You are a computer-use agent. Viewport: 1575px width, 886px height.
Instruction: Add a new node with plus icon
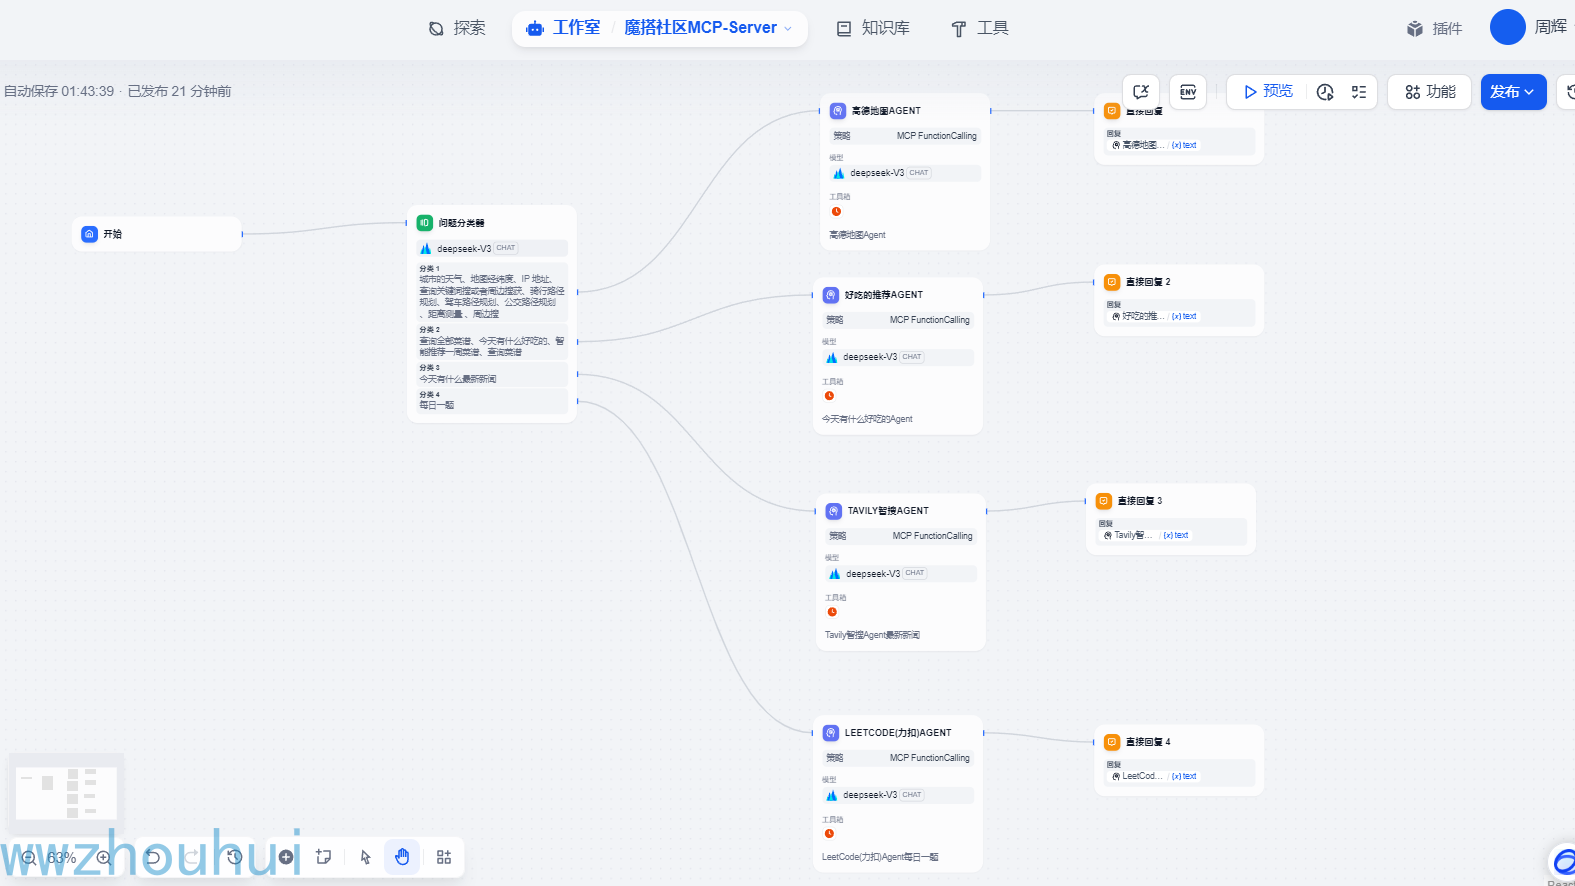286,857
